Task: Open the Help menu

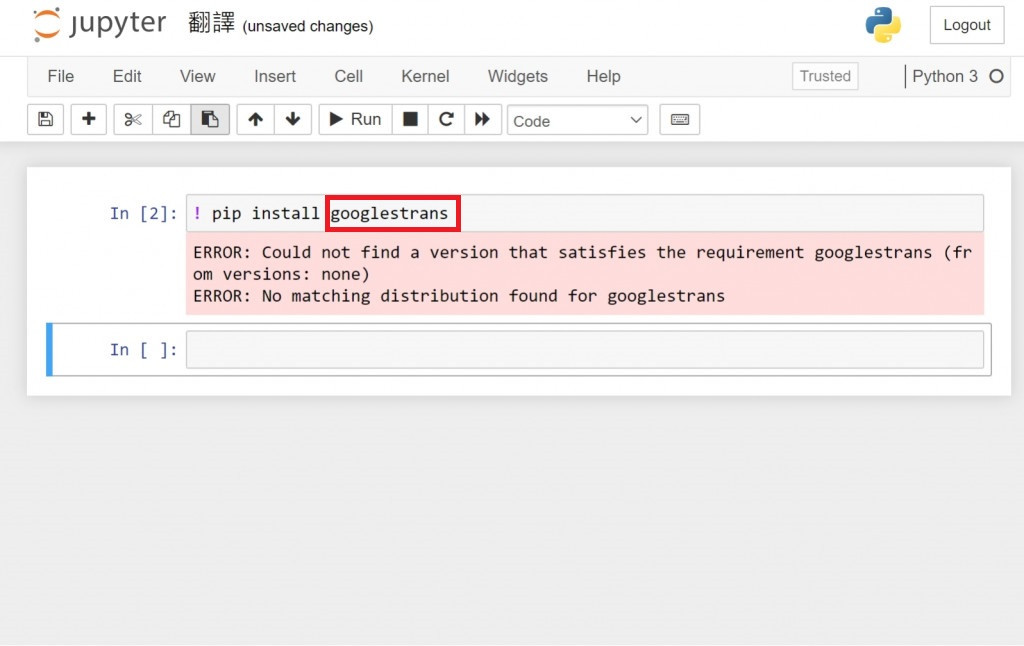Action: (x=603, y=76)
